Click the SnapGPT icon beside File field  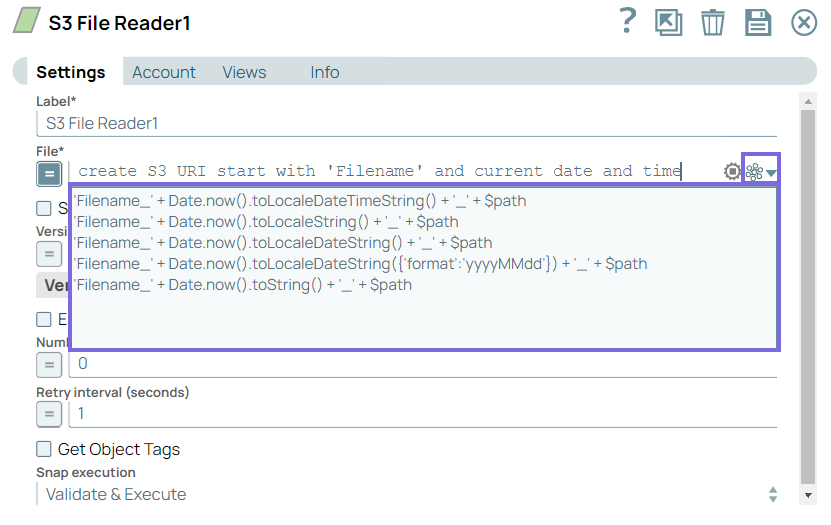tap(754, 172)
